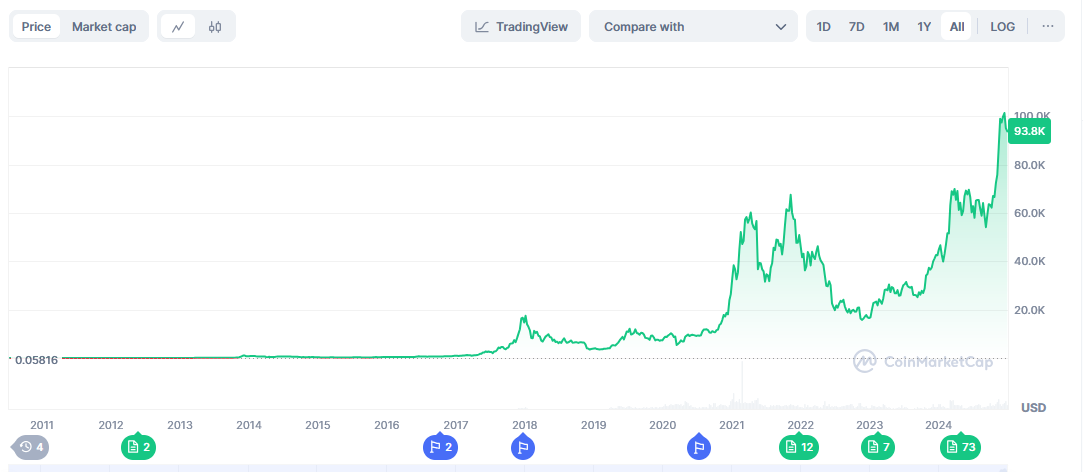Select the Price tab
The image size is (1083, 472).
[x=37, y=27]
